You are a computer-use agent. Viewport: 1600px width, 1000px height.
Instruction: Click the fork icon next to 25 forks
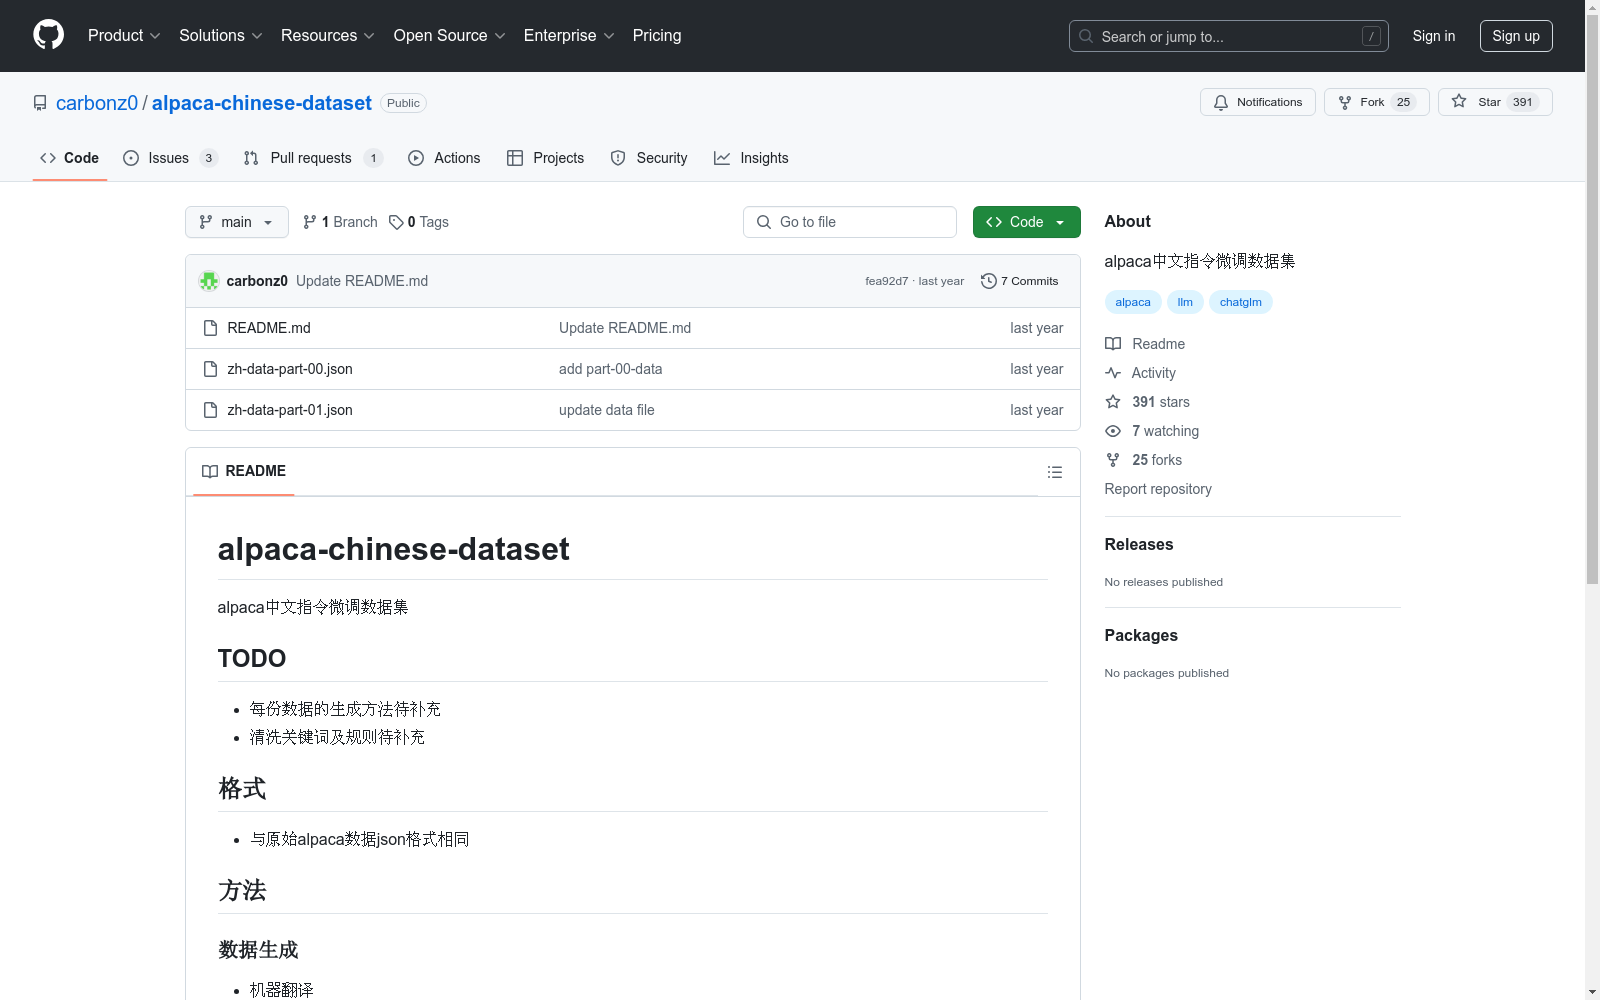point(1113,460)
